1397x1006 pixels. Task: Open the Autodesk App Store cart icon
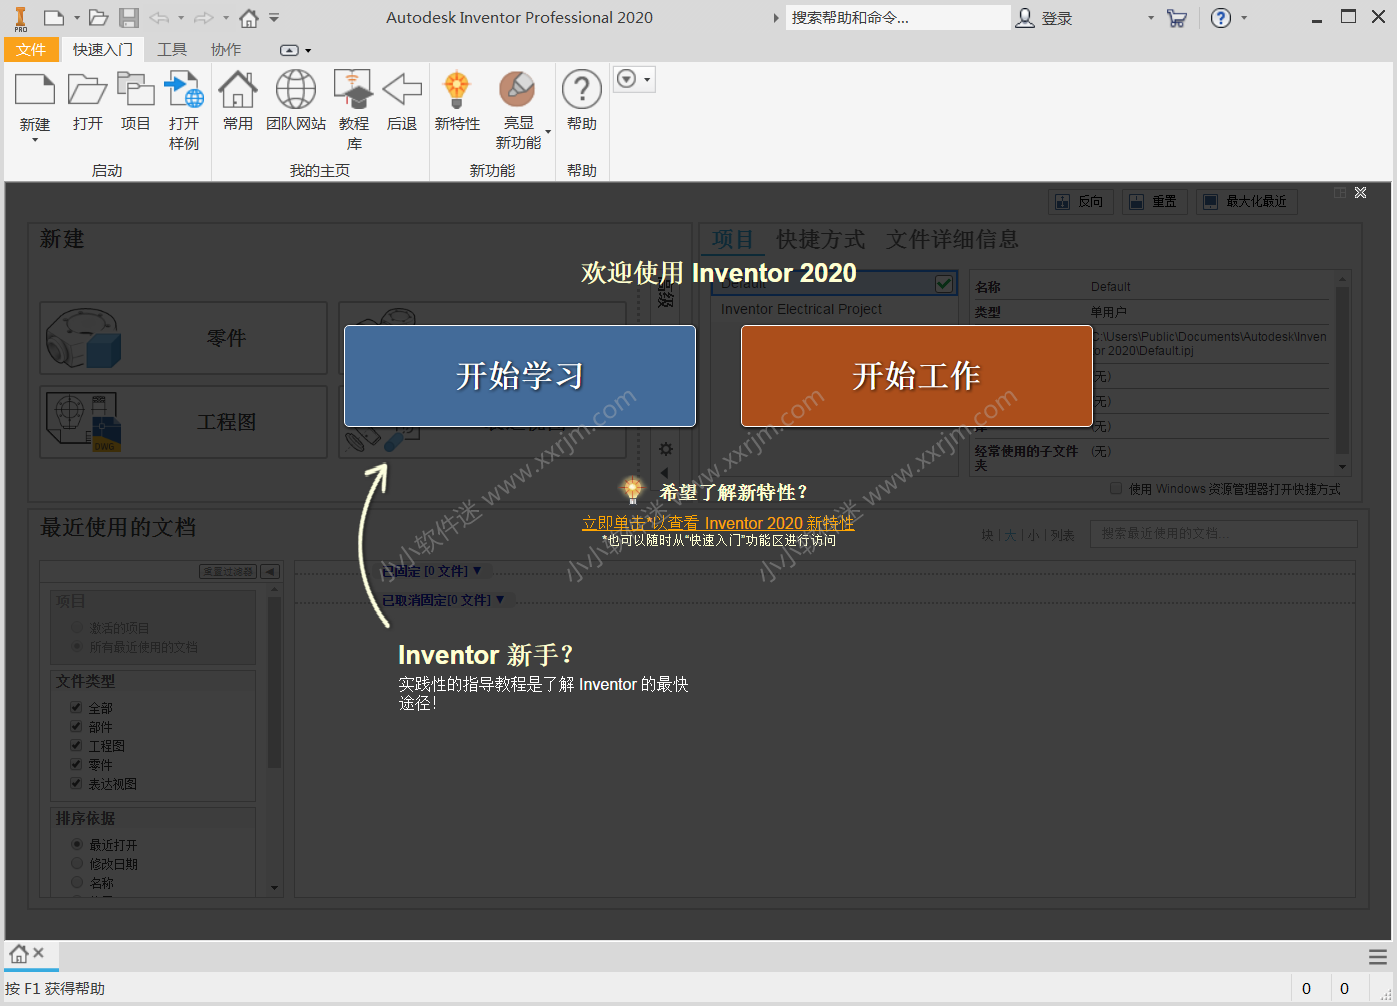point(1177,18)
